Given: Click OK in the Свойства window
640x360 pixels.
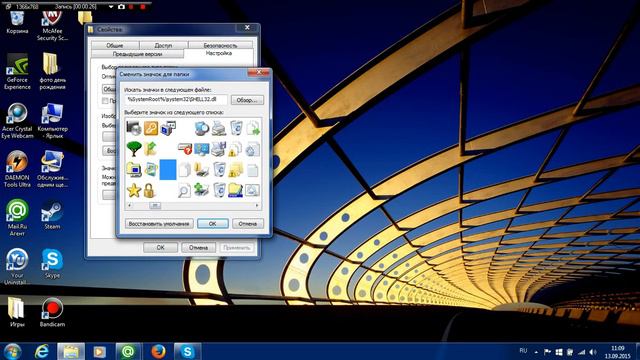Looking at the screenshot, I should 160,247.
